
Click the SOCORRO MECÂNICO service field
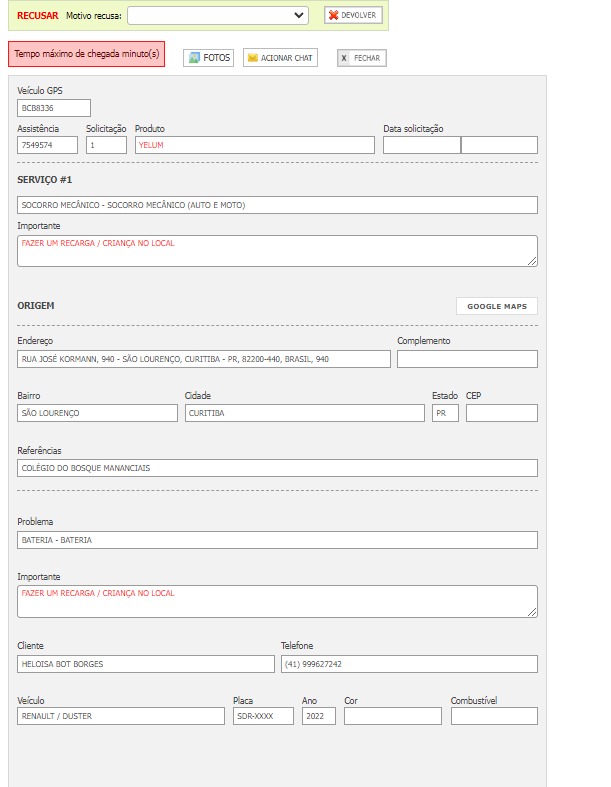[277, 205]
